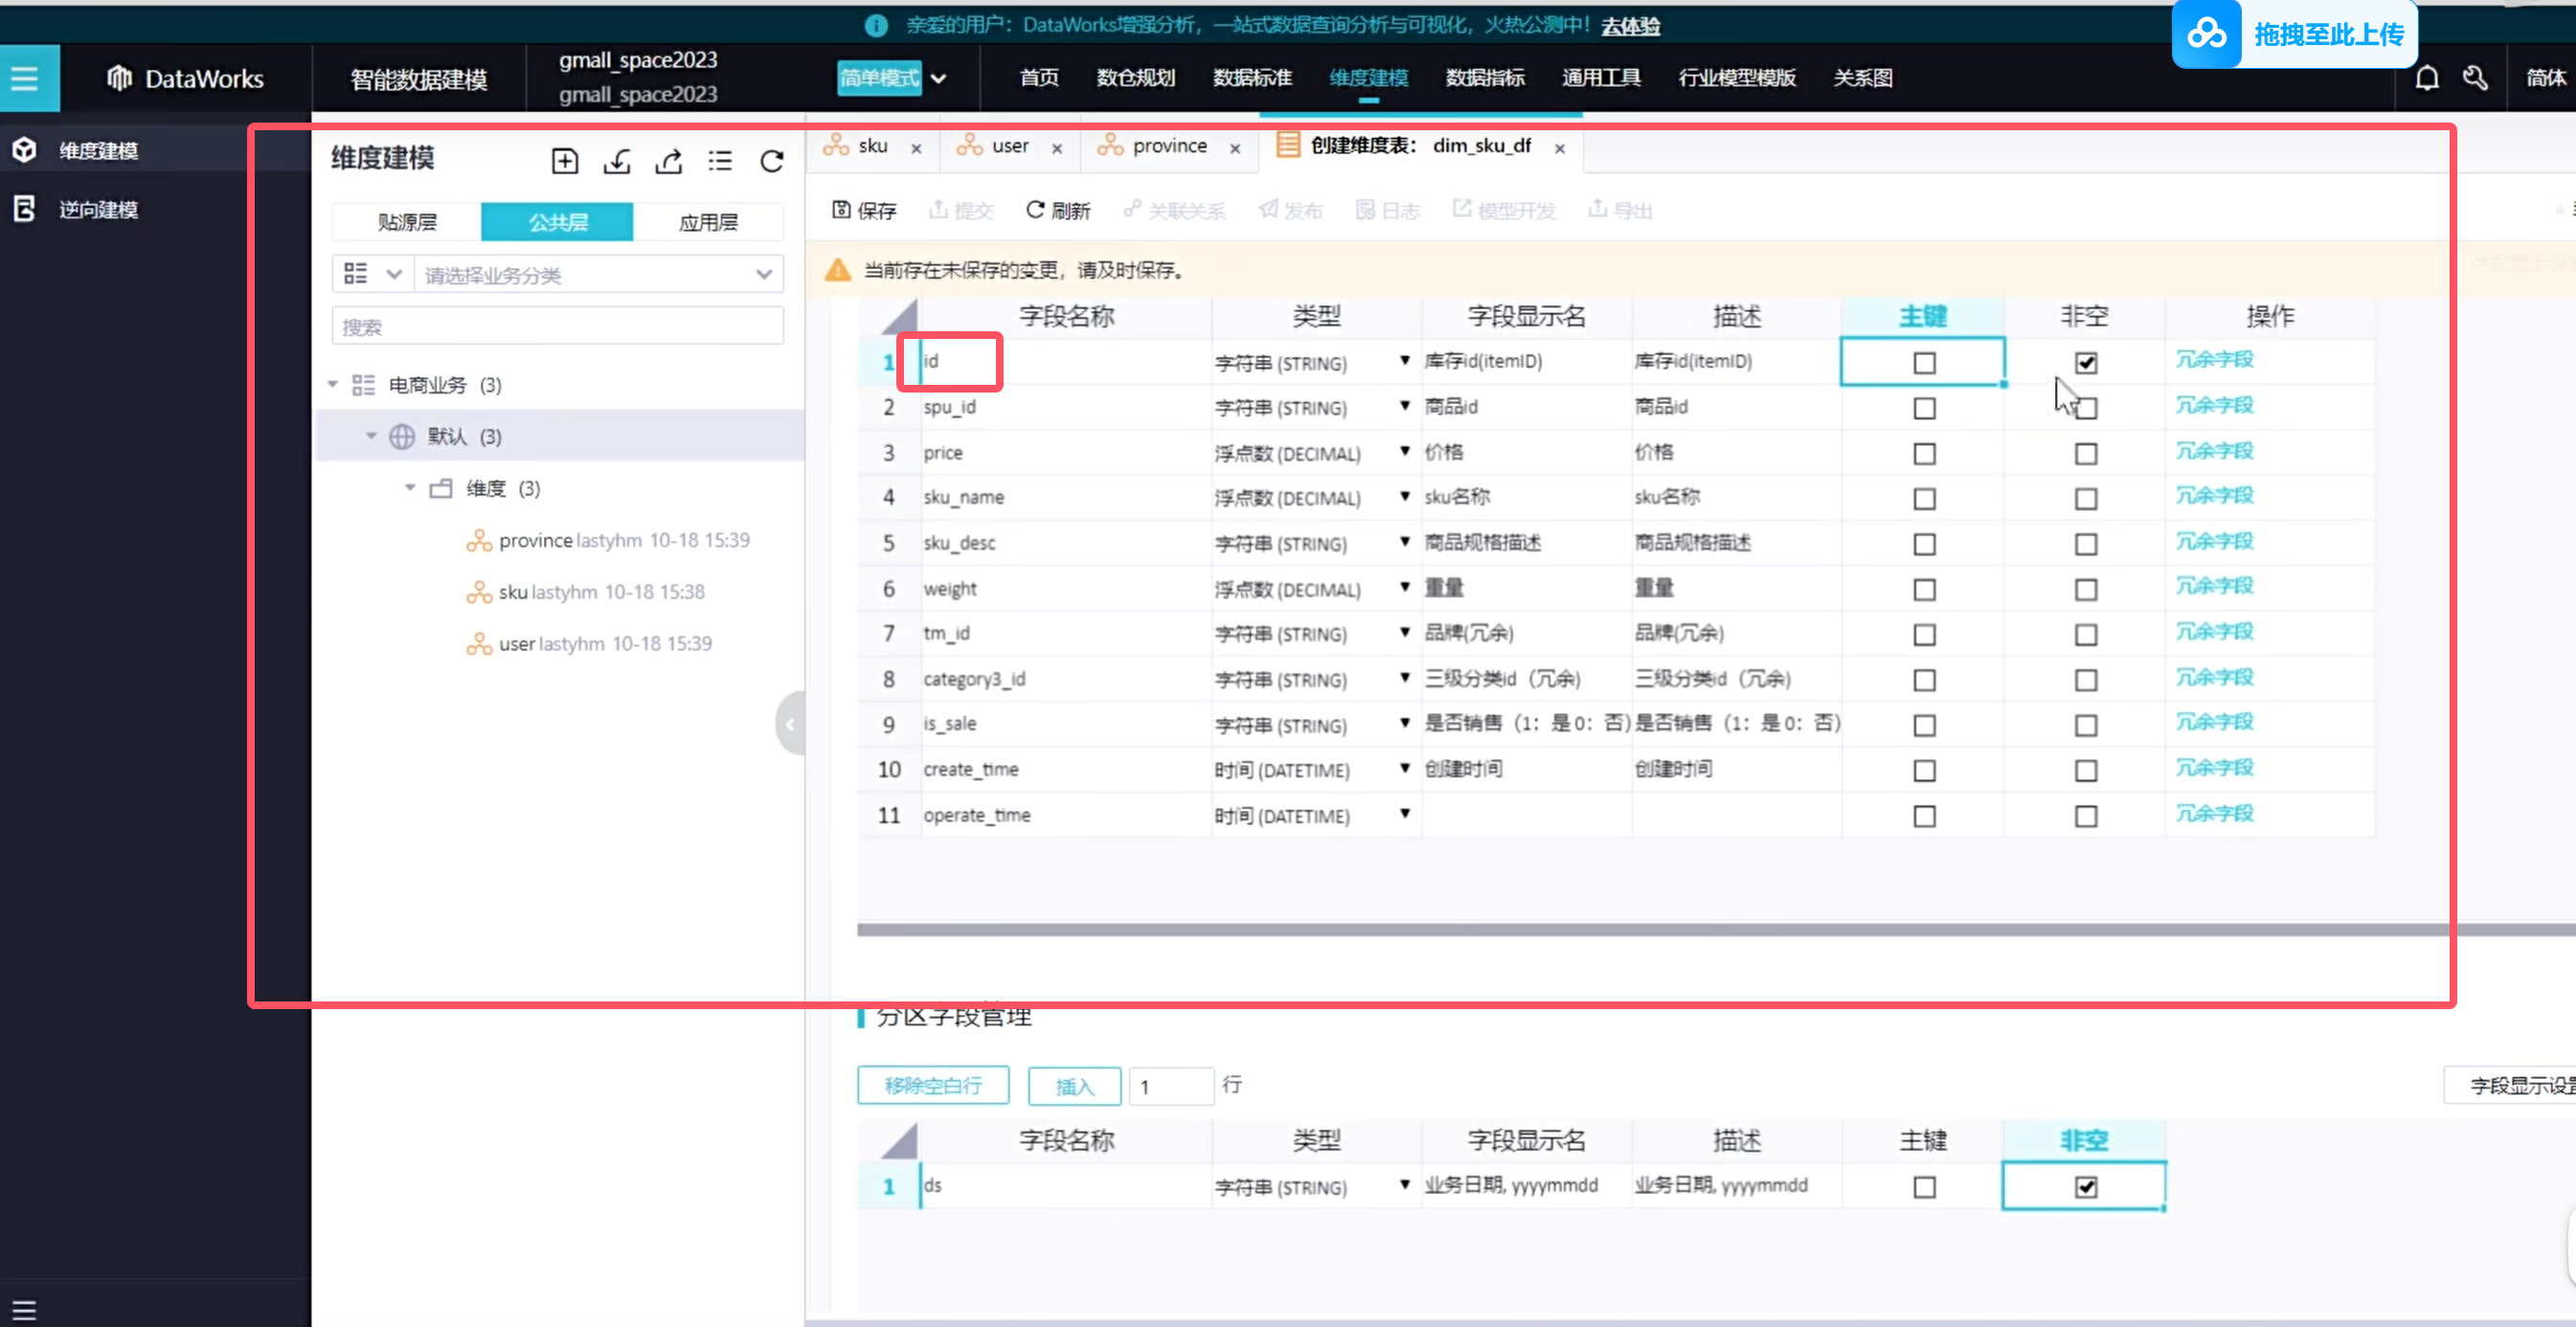Click the horizontal scrollbar below field table
Image resolution: width=2576 pixels, height=1327 pixels.
point(1600,930)
